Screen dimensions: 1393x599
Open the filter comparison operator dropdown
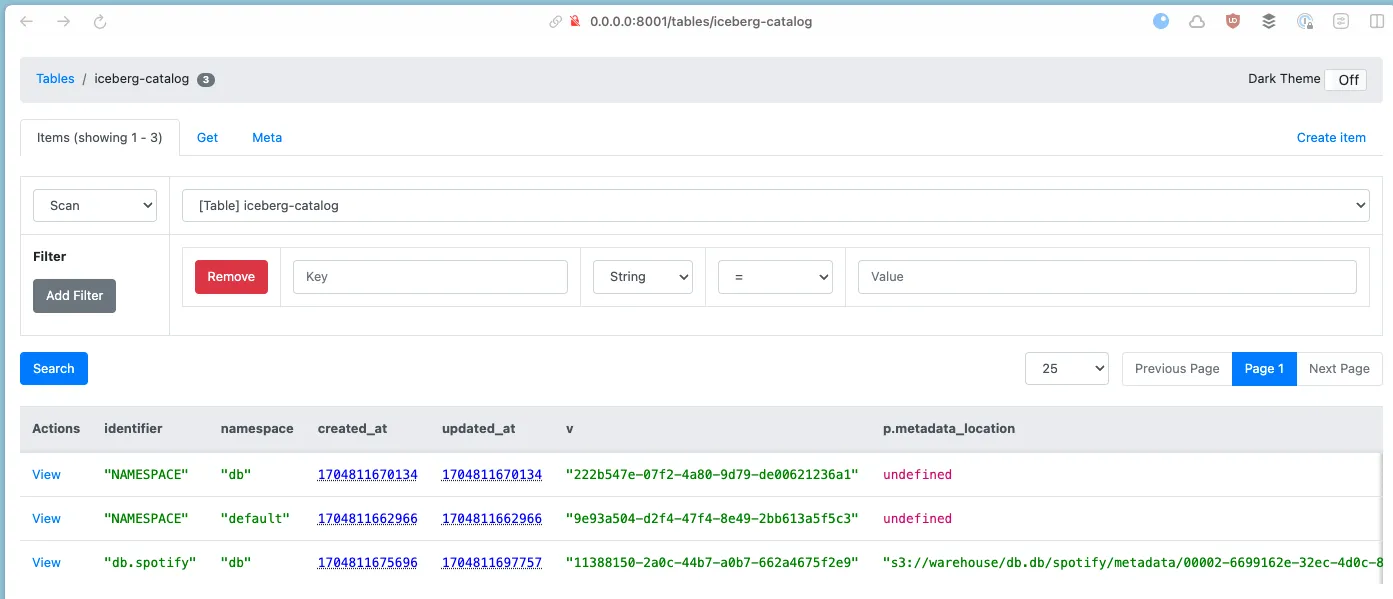pos(775,277)
